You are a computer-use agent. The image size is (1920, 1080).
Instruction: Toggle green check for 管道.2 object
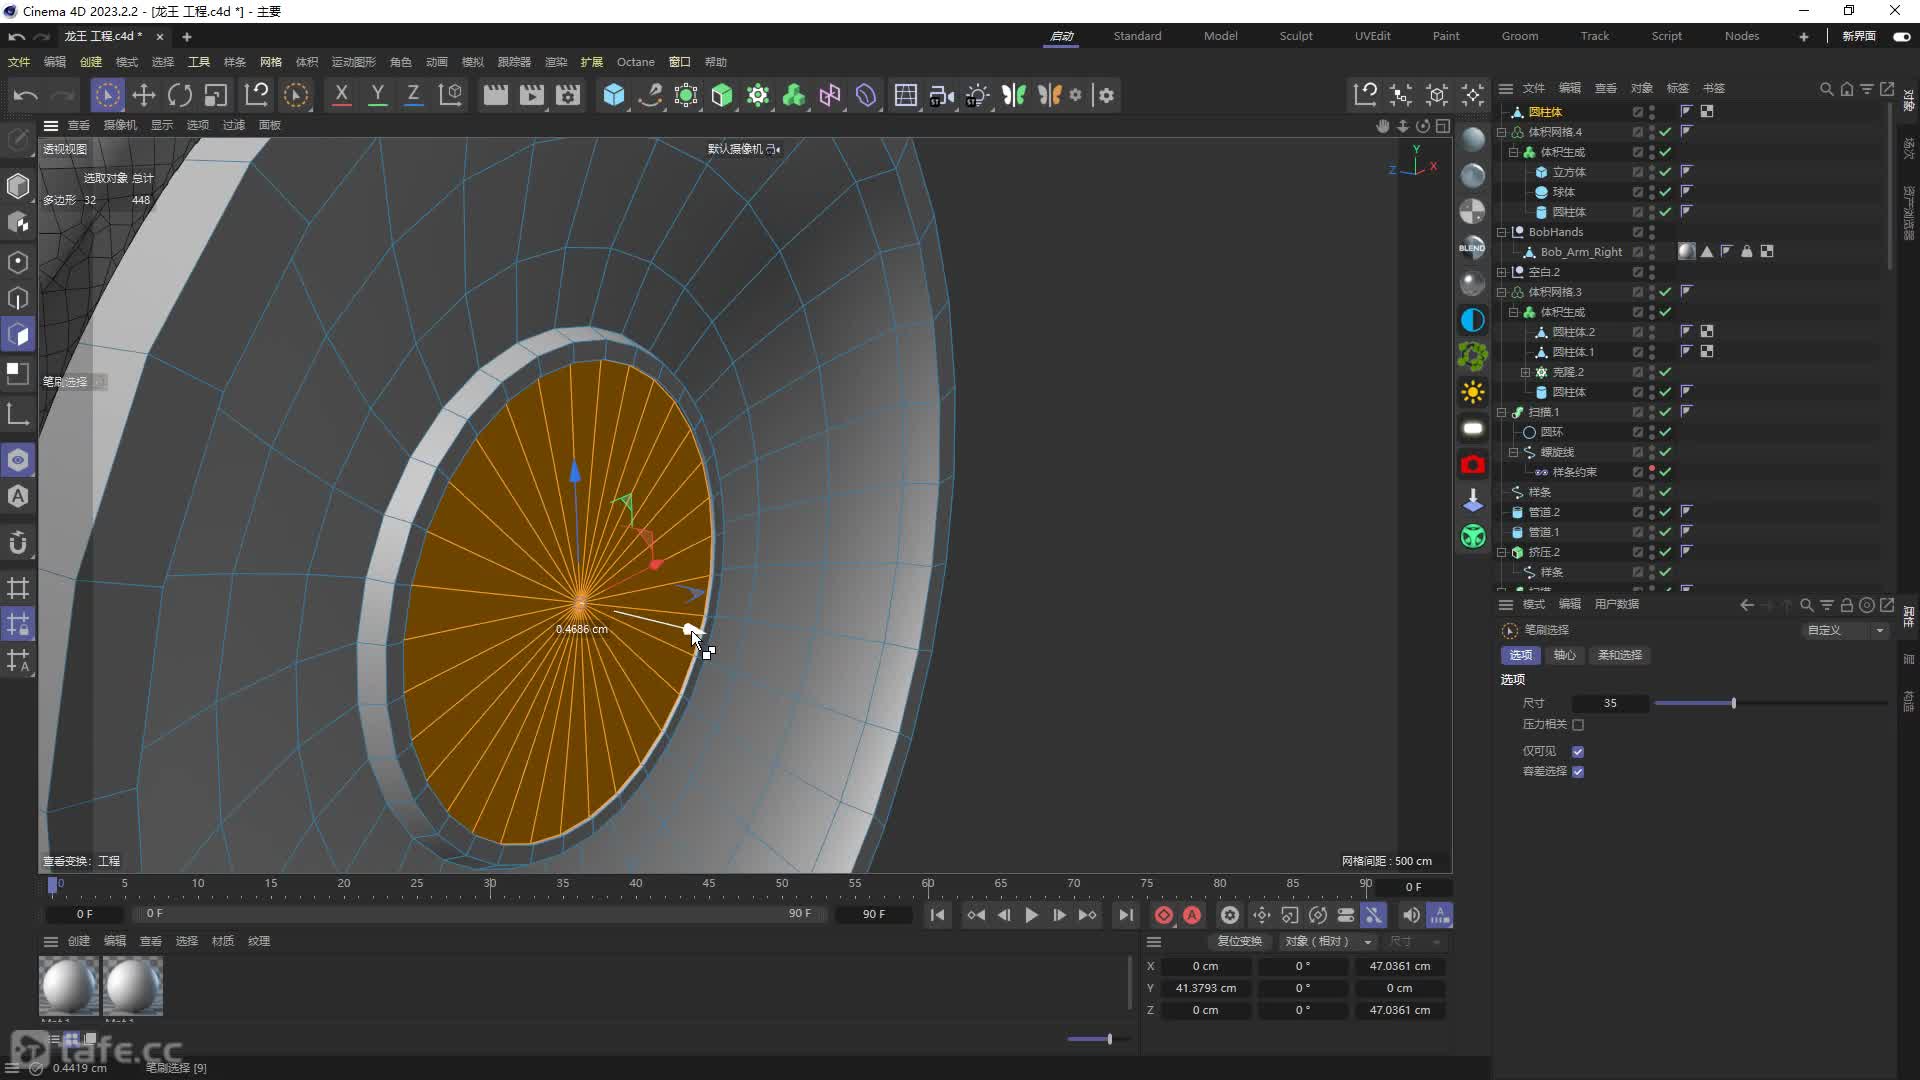tap(1665, 512)
